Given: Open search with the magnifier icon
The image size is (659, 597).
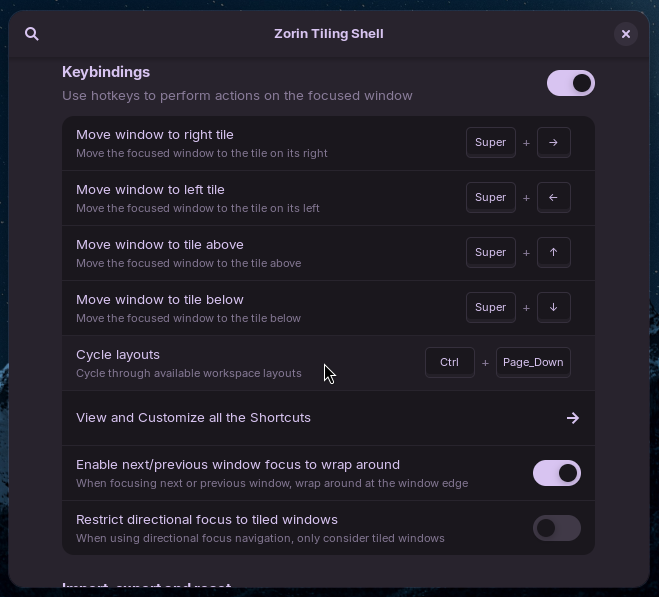Looking at the screenshot, I should pos(32,34).
